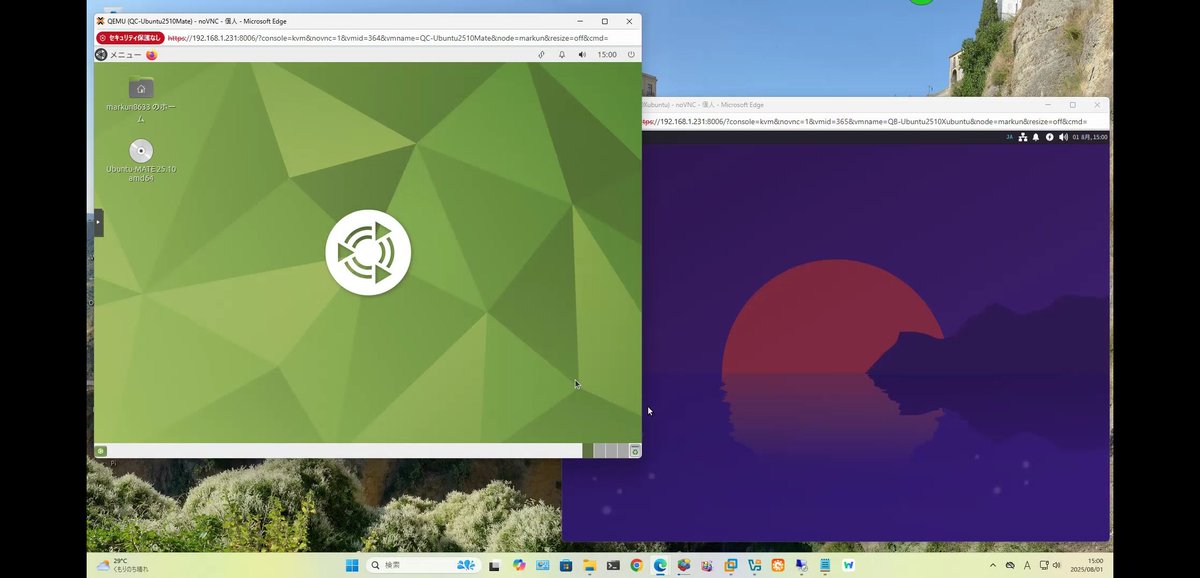1200x578 pixels.
Task: Open the MATE power/session button
Action: [631, 55]
